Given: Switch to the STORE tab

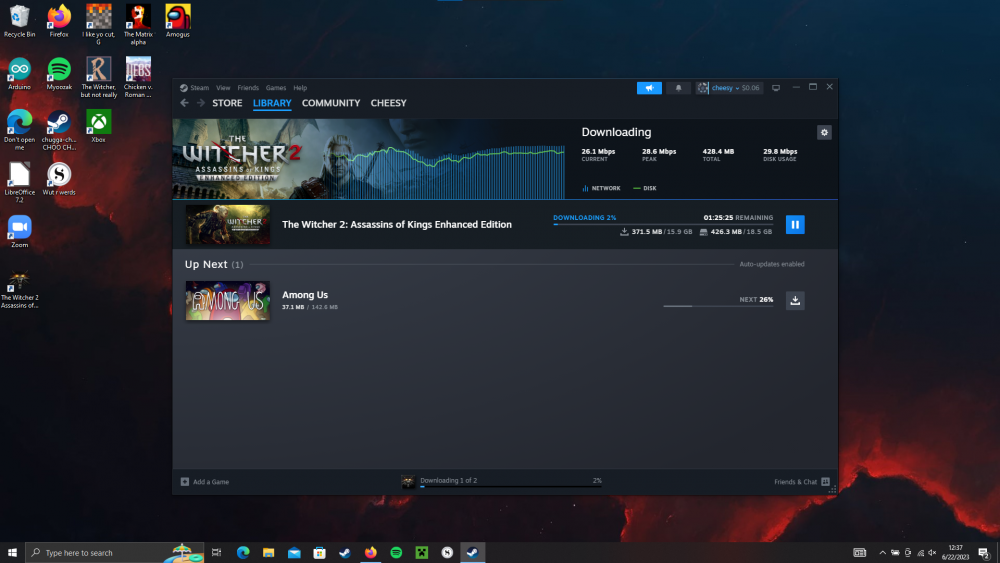Looking at the screenshot, I should tap(227, 103).
